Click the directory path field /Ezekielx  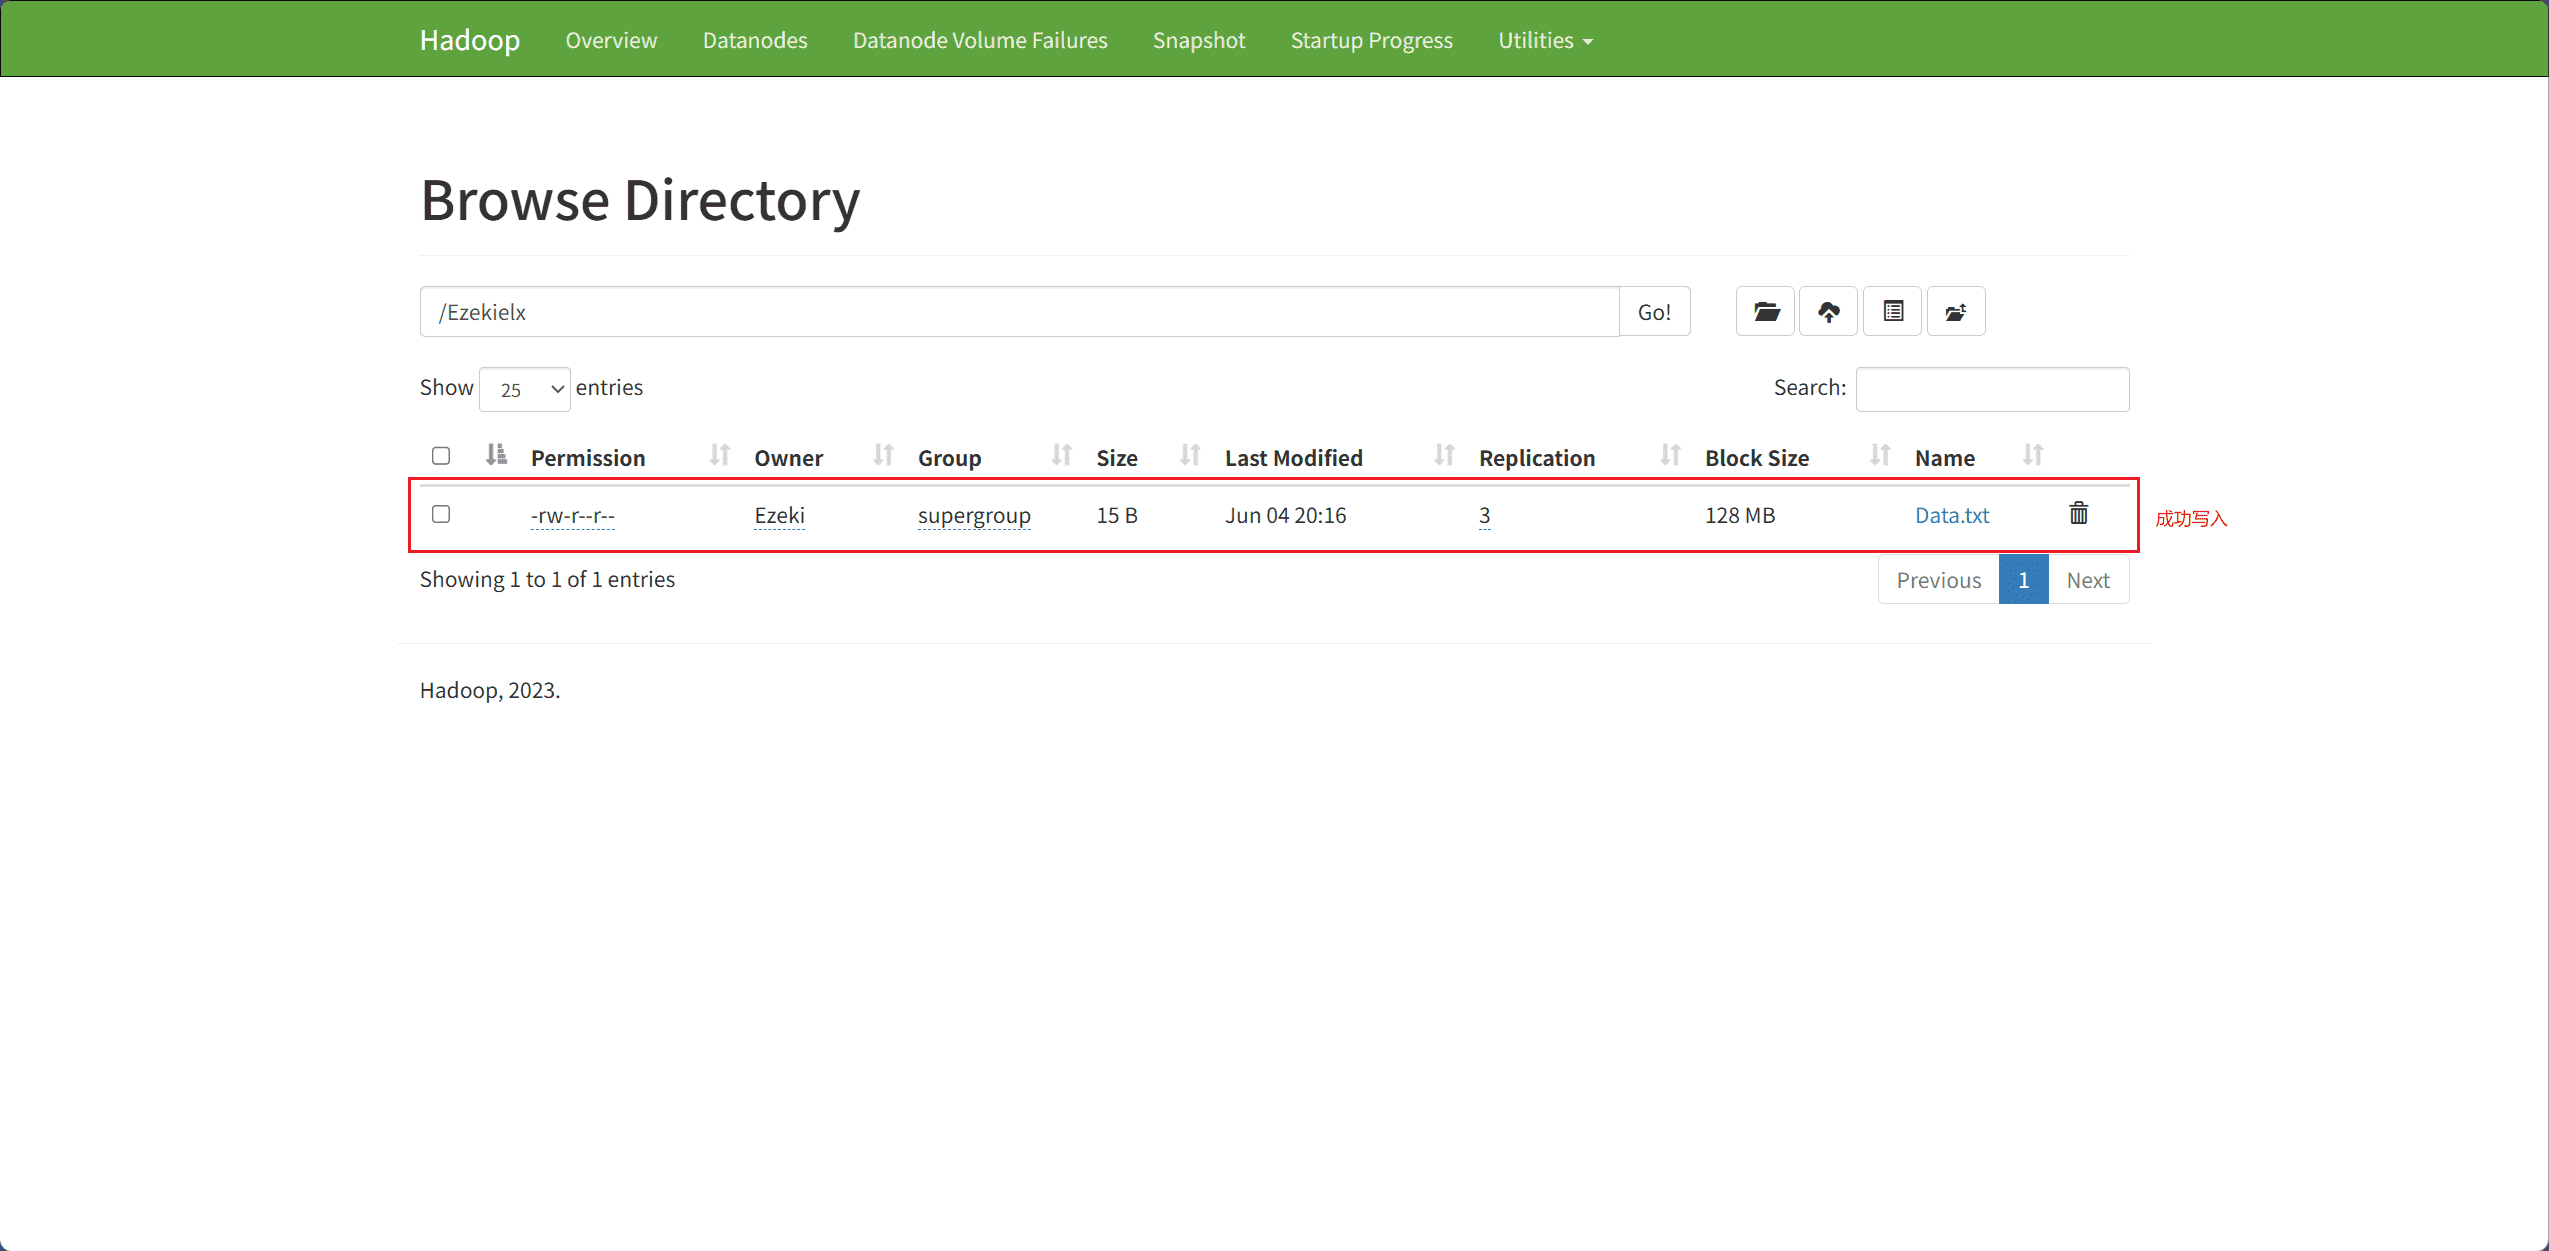[x=1019, y=312]
